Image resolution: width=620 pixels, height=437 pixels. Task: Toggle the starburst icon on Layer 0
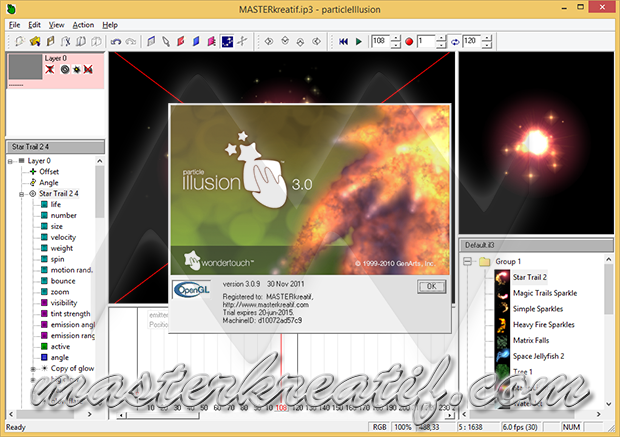coord(77,70)
